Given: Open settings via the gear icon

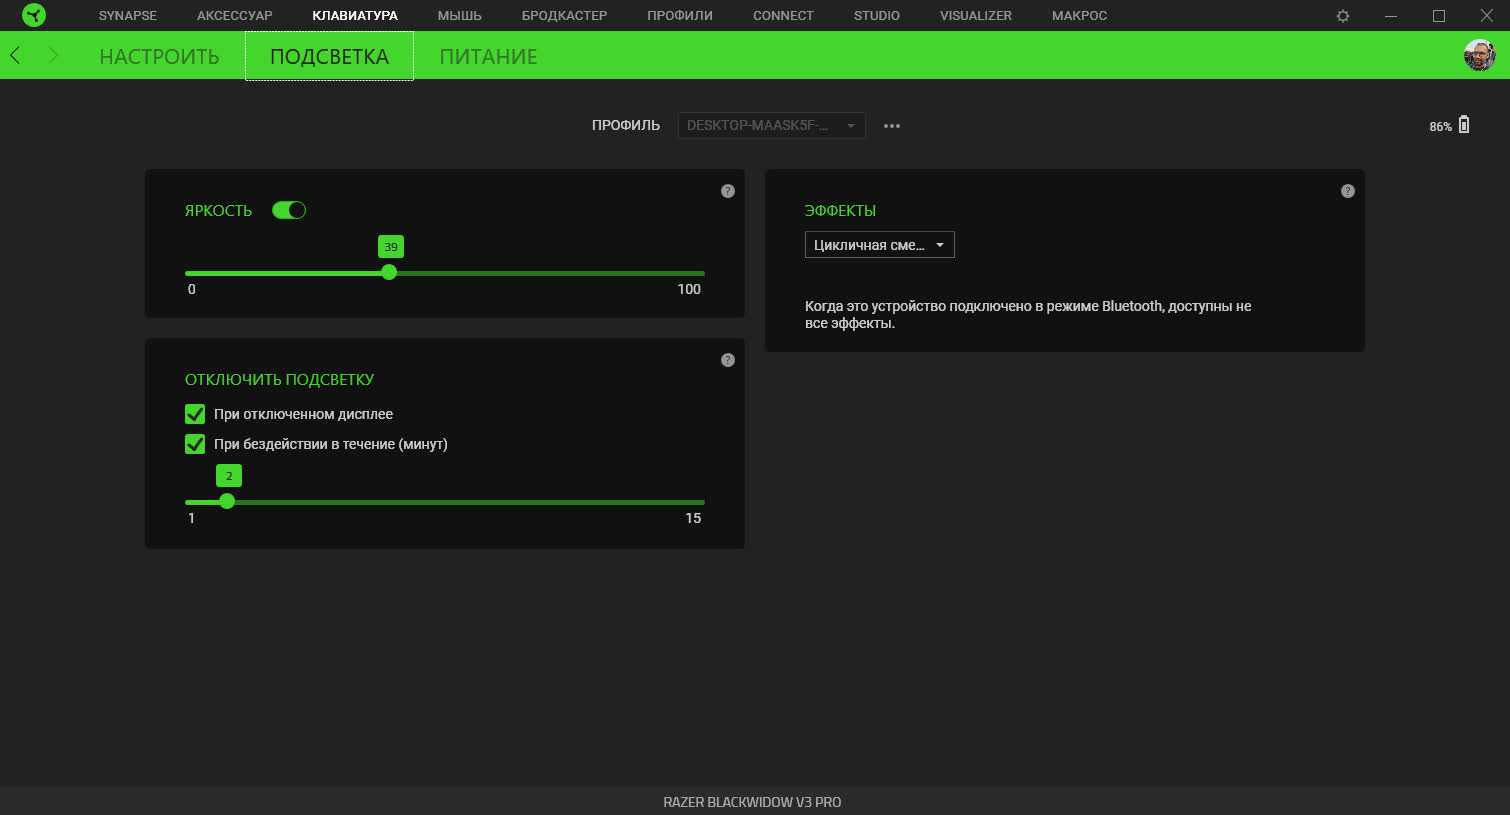Looking at the screenshot, I should click(1343, 16).
